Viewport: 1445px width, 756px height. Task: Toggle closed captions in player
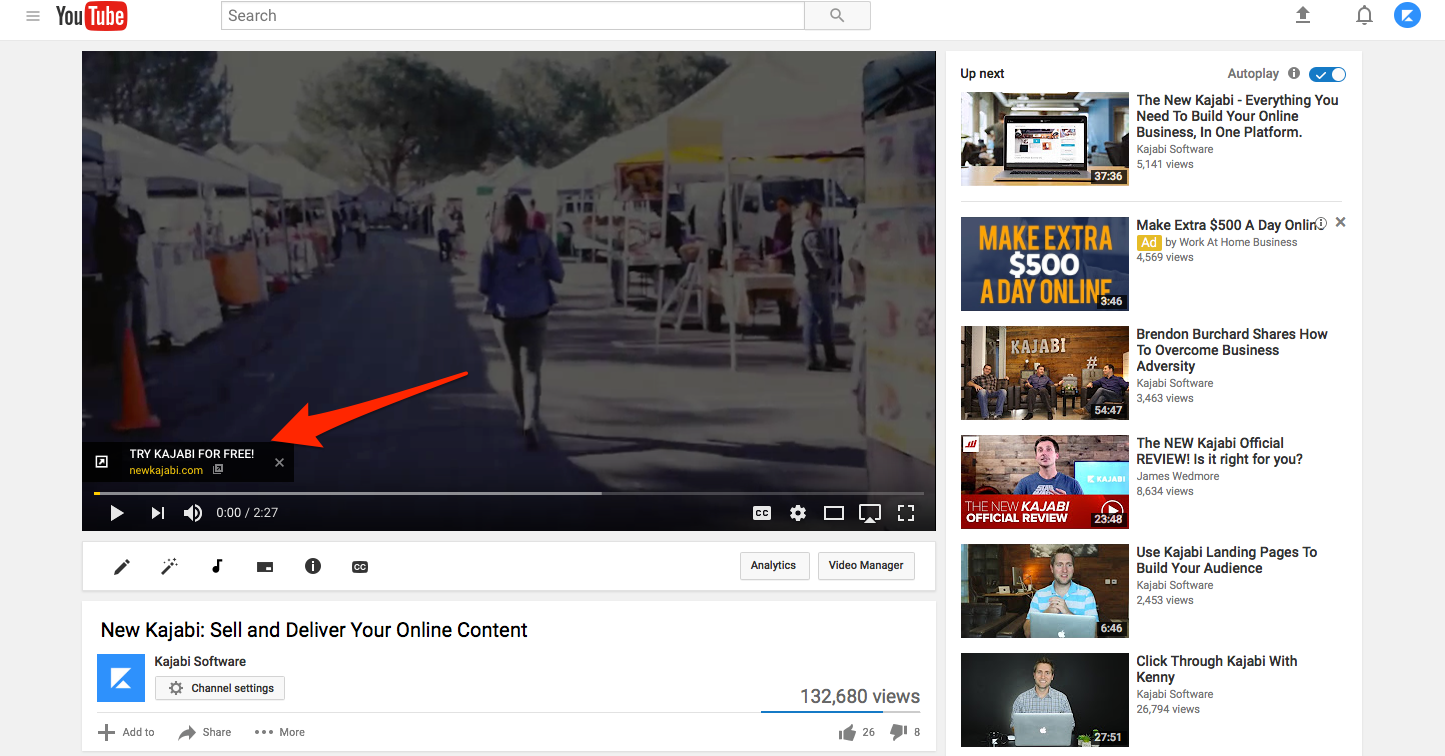click(x=762, y=513)
